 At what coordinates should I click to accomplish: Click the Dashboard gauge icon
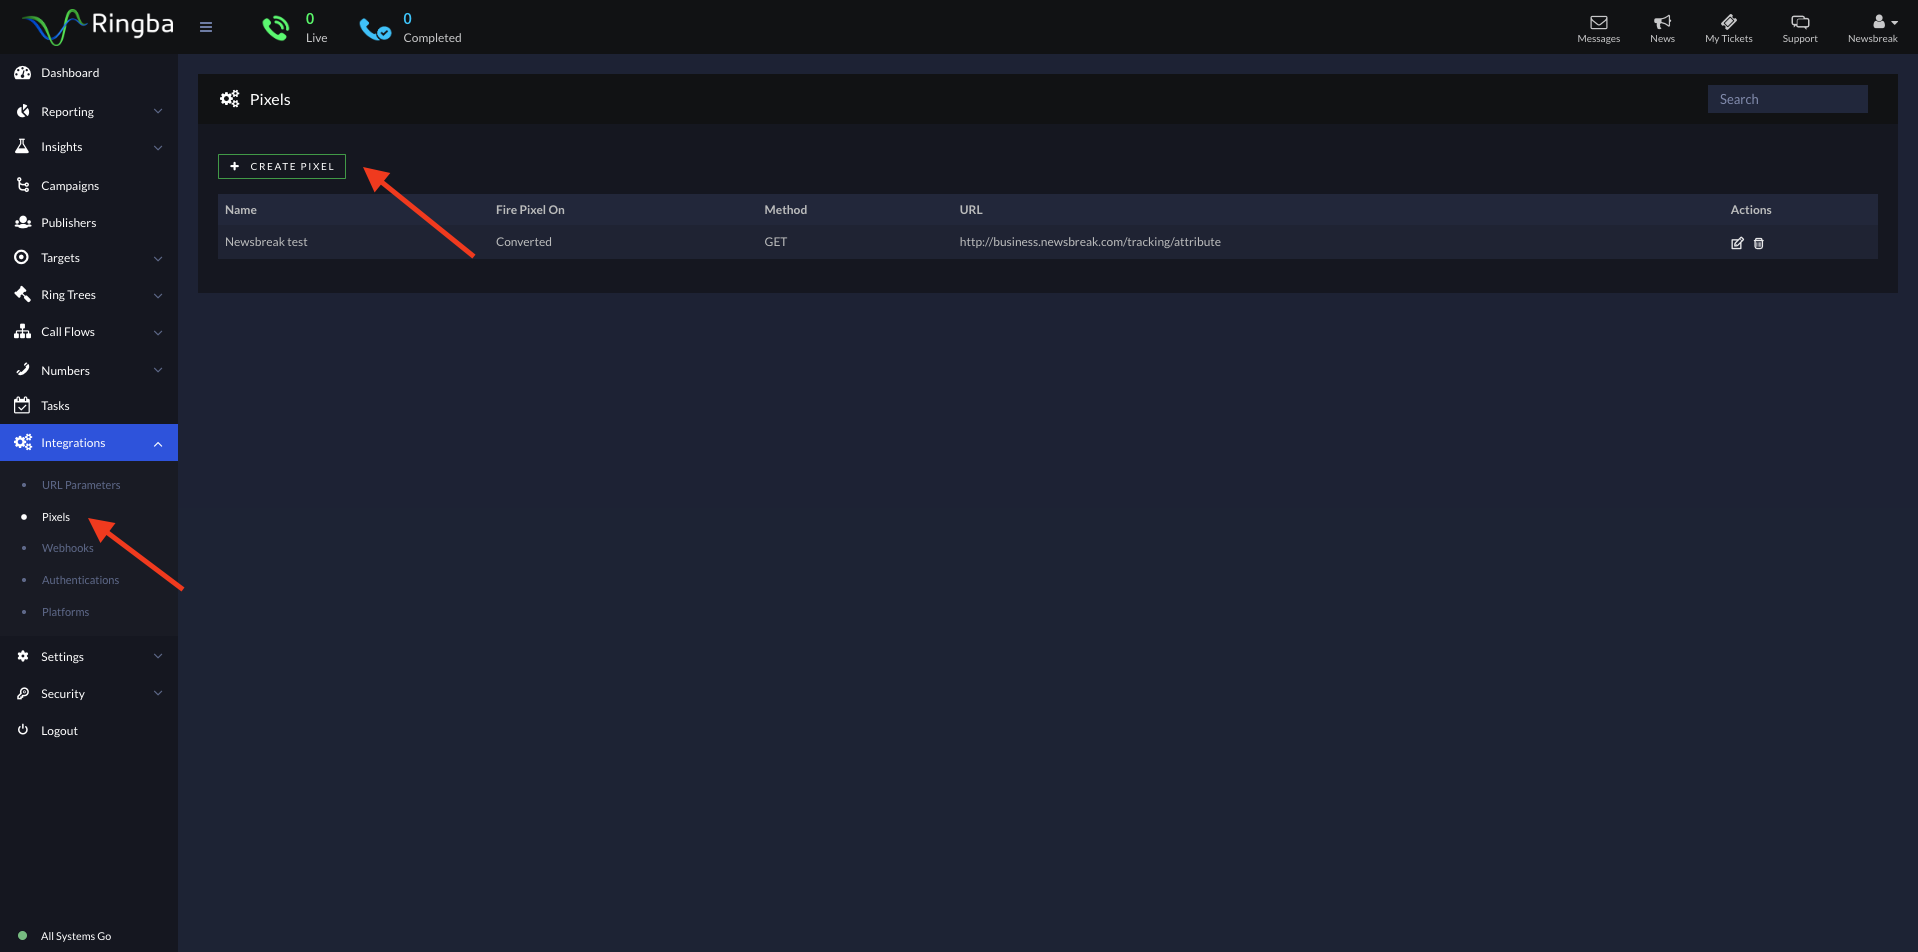[x=22, y=73]
